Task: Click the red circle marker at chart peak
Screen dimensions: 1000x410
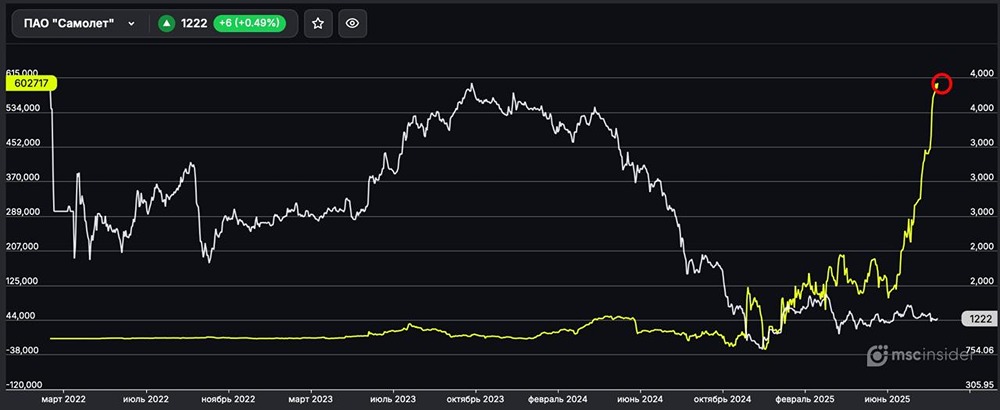Action: point(940,83)
